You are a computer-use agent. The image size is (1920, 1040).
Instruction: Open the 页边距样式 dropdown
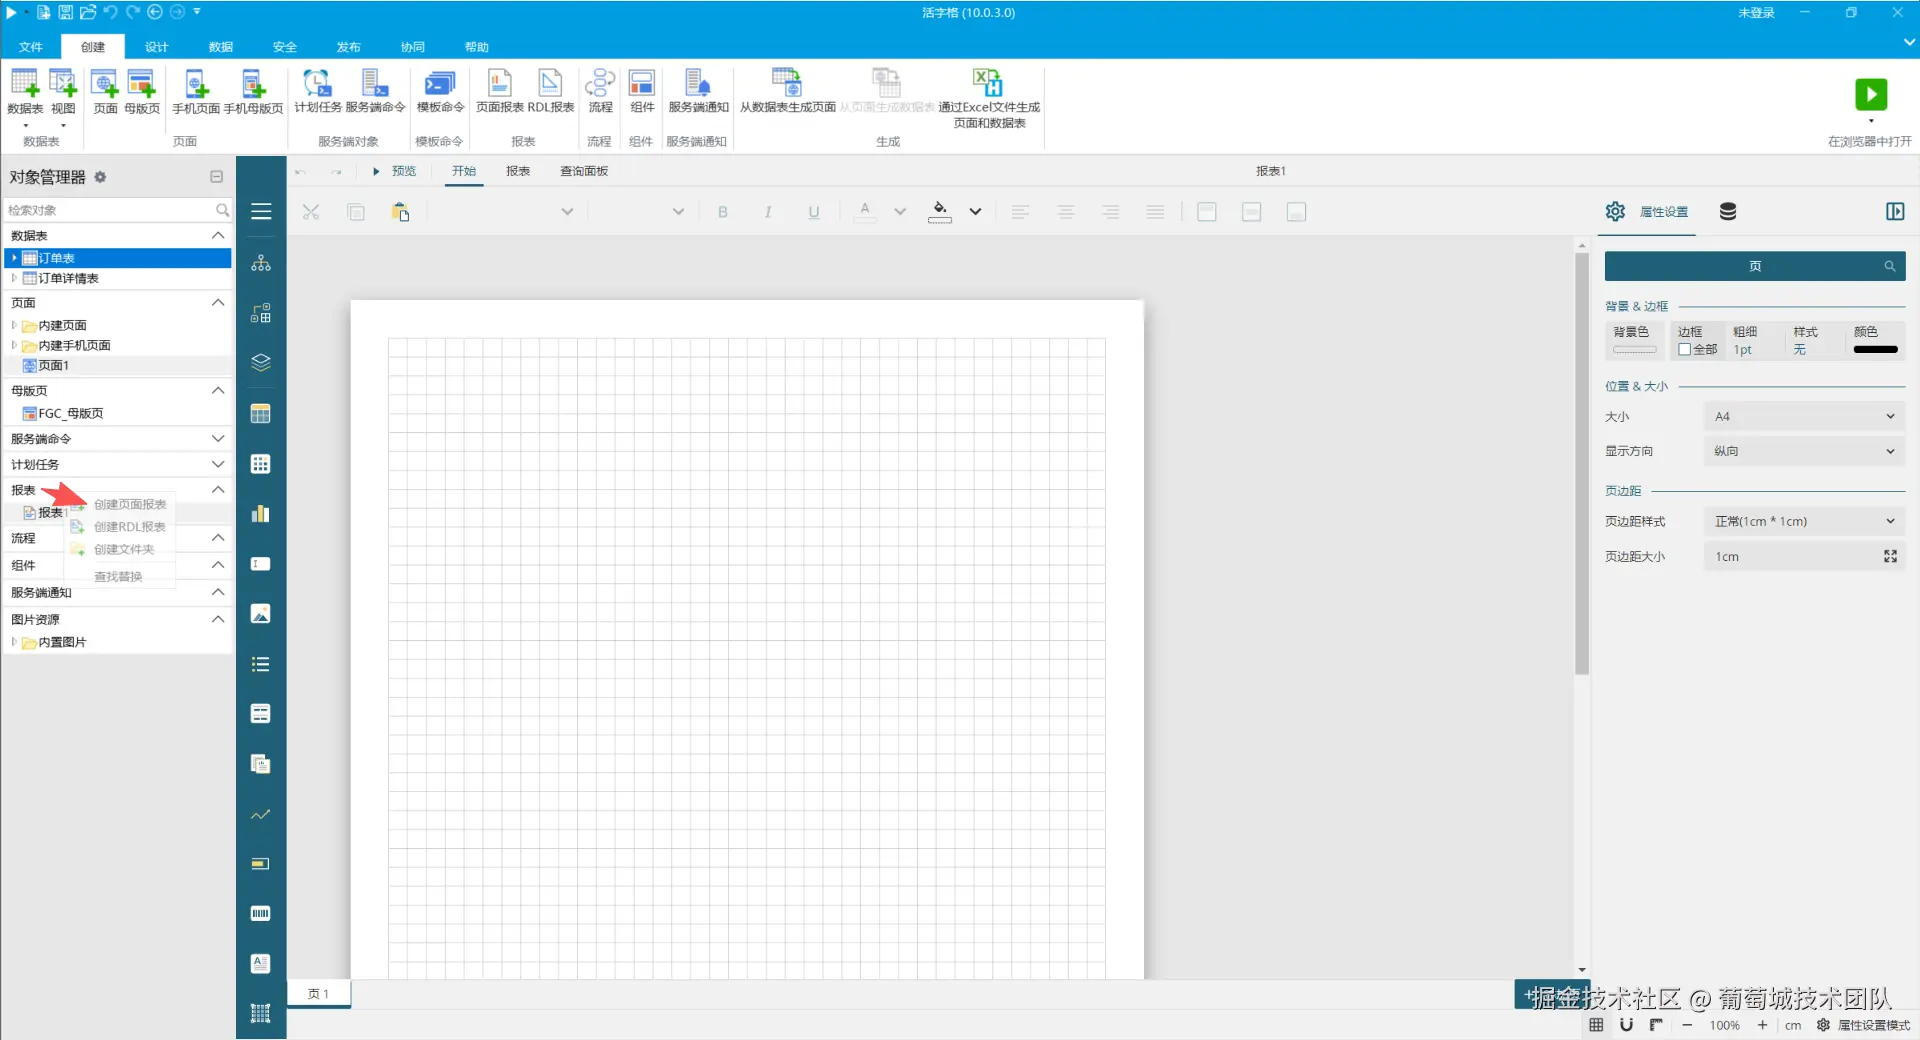coord(1804,522)
